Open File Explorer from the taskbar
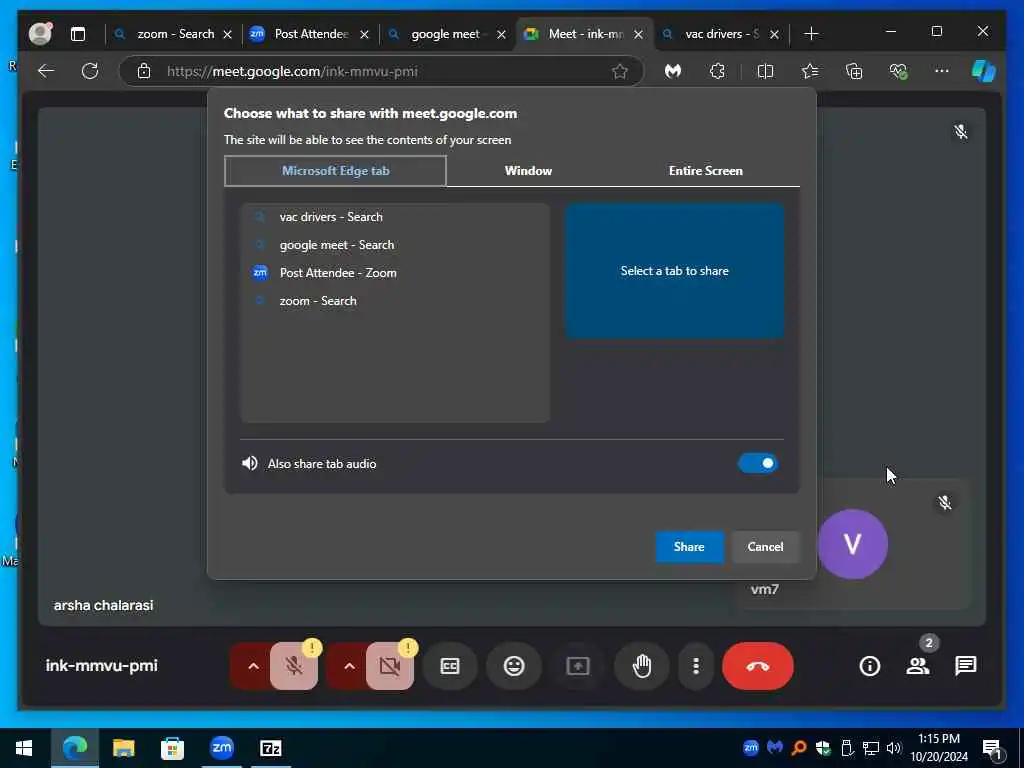The height and width of the screenshot is (768, 1024). point(123,748)
